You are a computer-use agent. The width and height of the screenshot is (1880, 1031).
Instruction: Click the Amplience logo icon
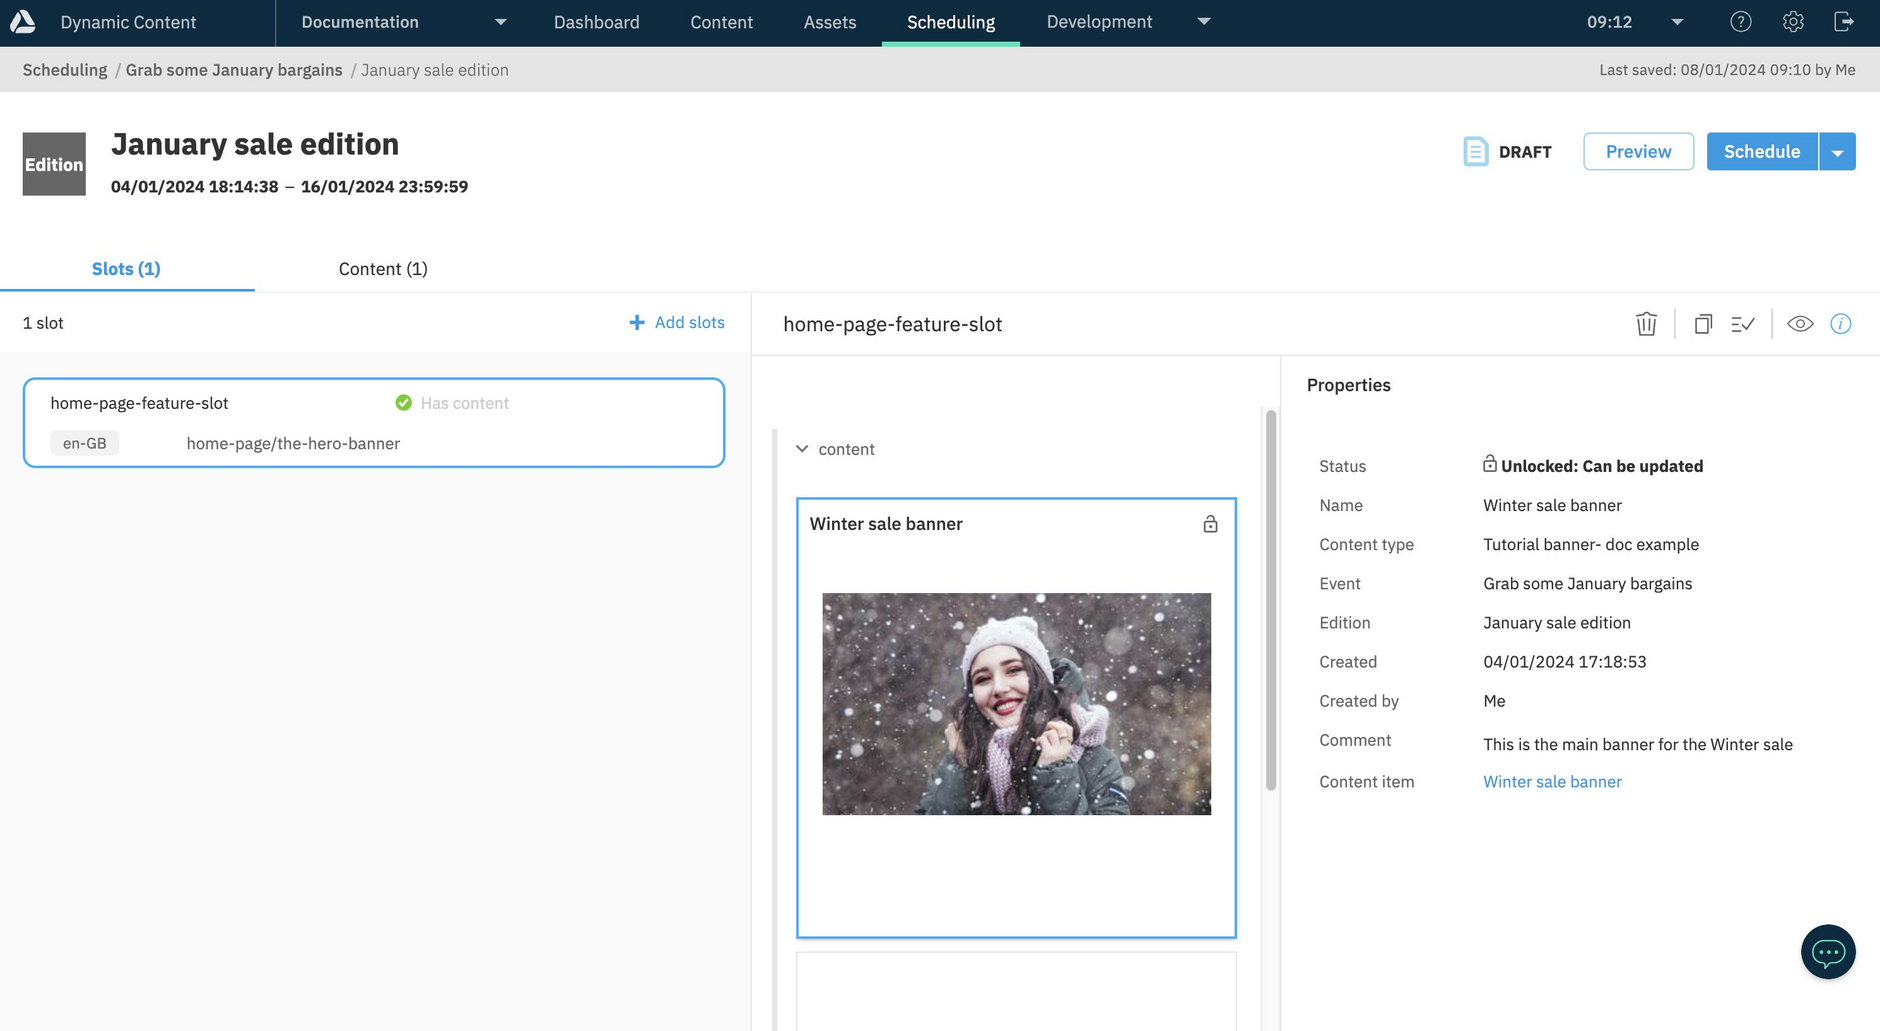coord(22,21)
